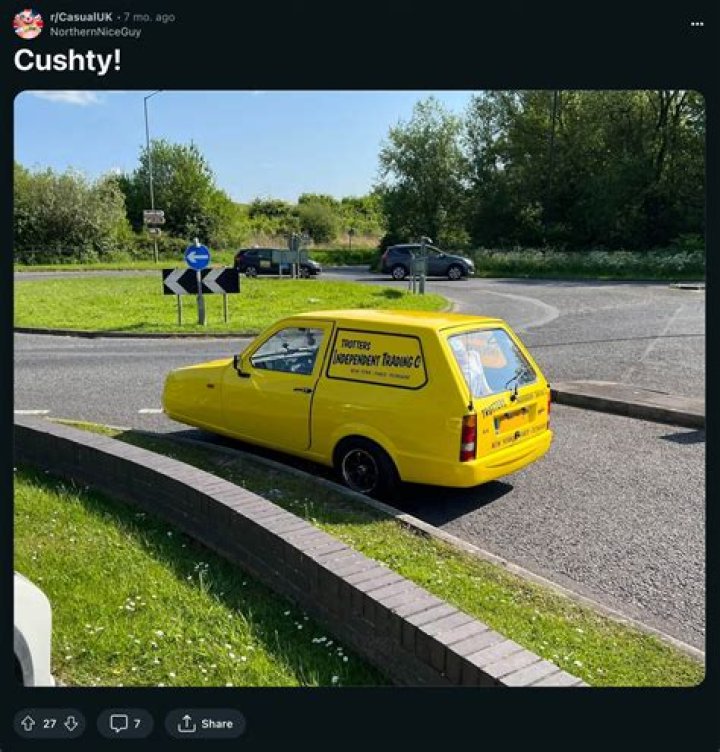Upvote the Cushty! post
720x752 pixels.
click(x=28, y=723)
